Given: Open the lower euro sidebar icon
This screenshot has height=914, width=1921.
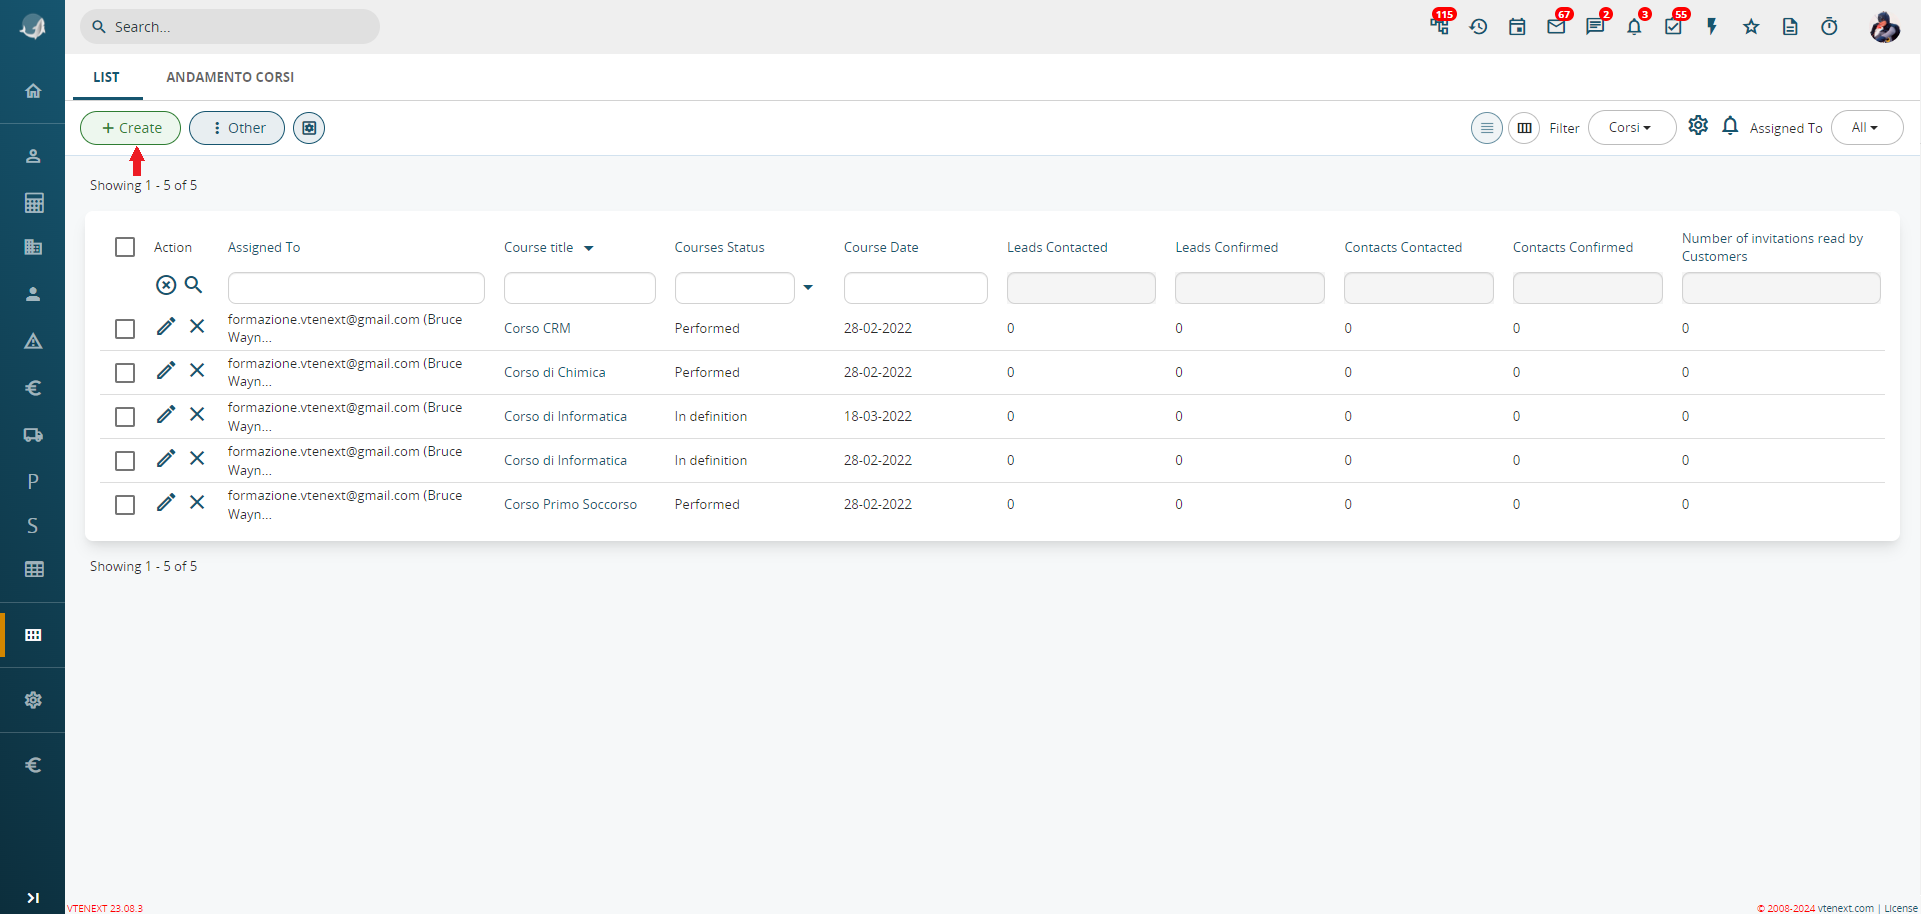Looking at the screenshot, I should point(33,765).
